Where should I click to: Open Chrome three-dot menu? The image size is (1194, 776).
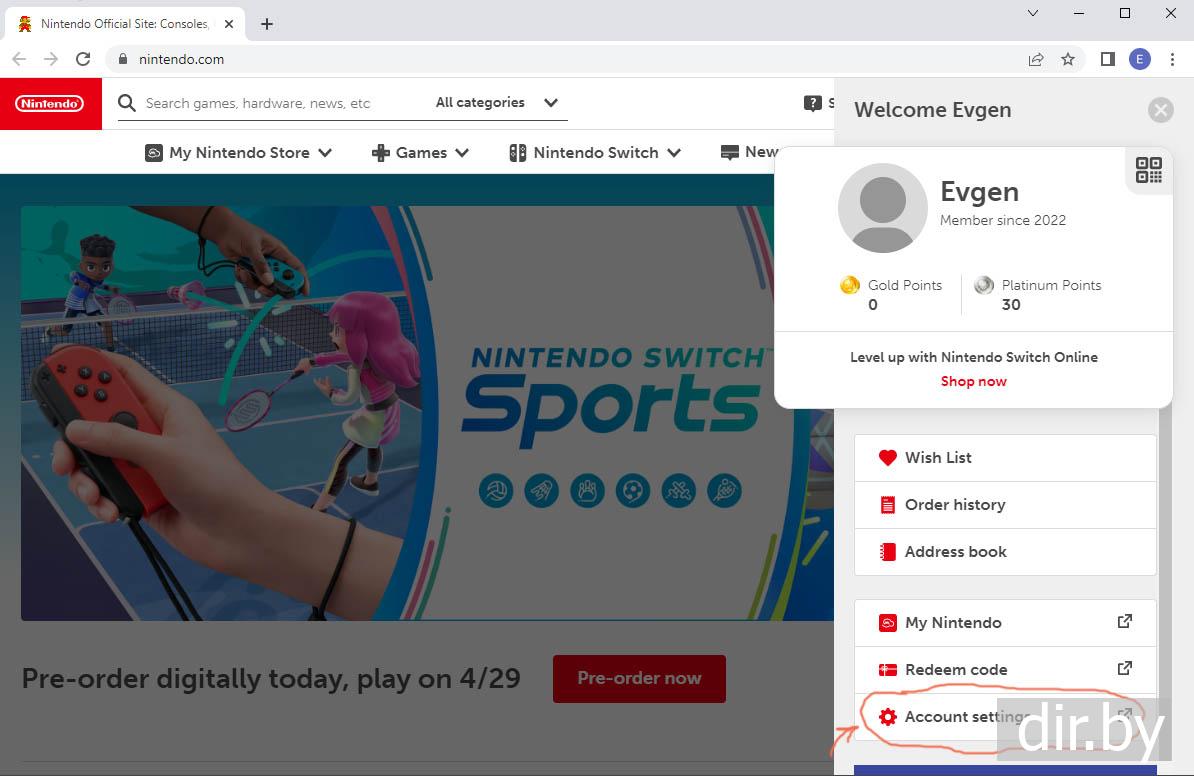pos(1173,59)
